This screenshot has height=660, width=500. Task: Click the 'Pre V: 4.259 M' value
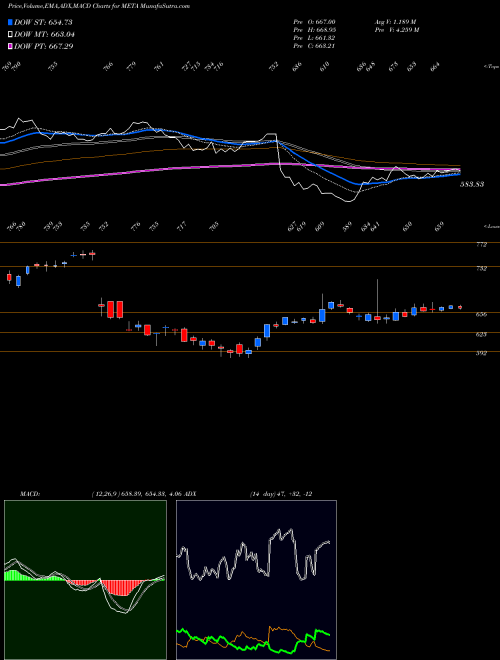coord(396,30)
